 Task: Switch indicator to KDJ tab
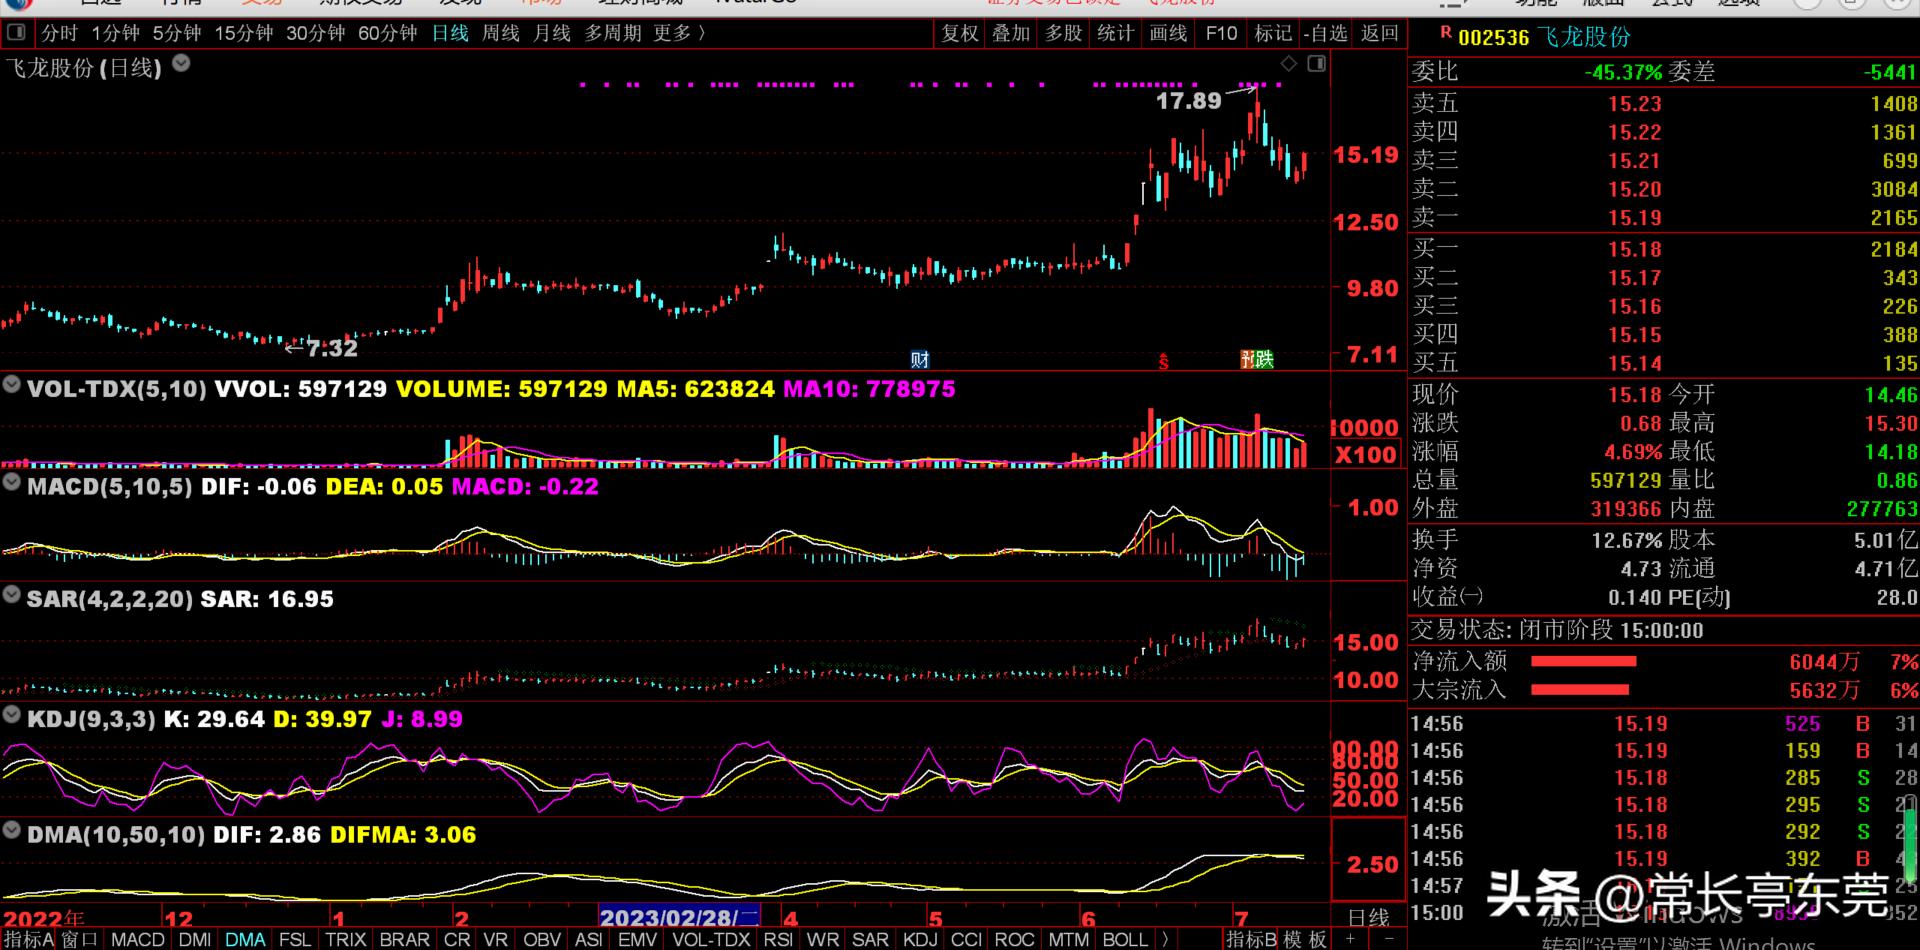pos(920,939)
